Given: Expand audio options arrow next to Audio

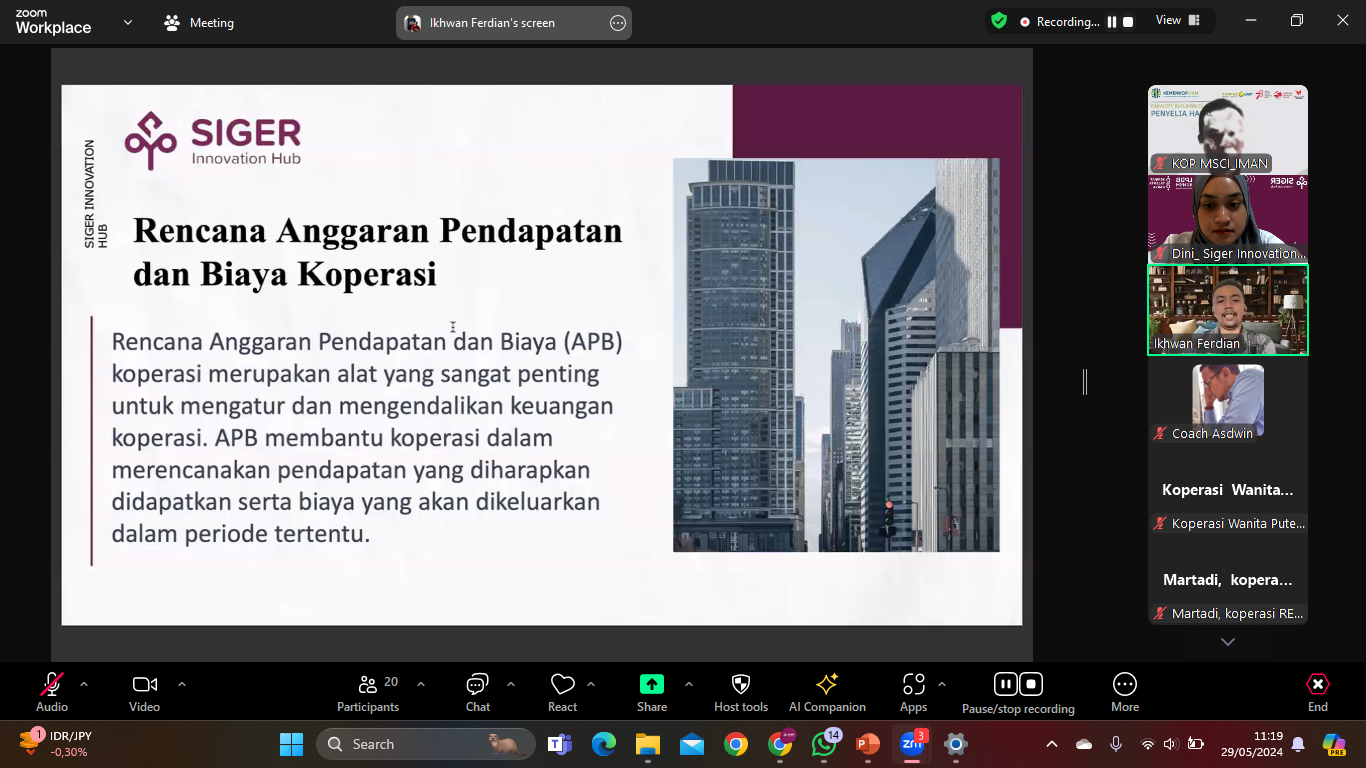Looking at the screenshot, I should tap(84, 684).
